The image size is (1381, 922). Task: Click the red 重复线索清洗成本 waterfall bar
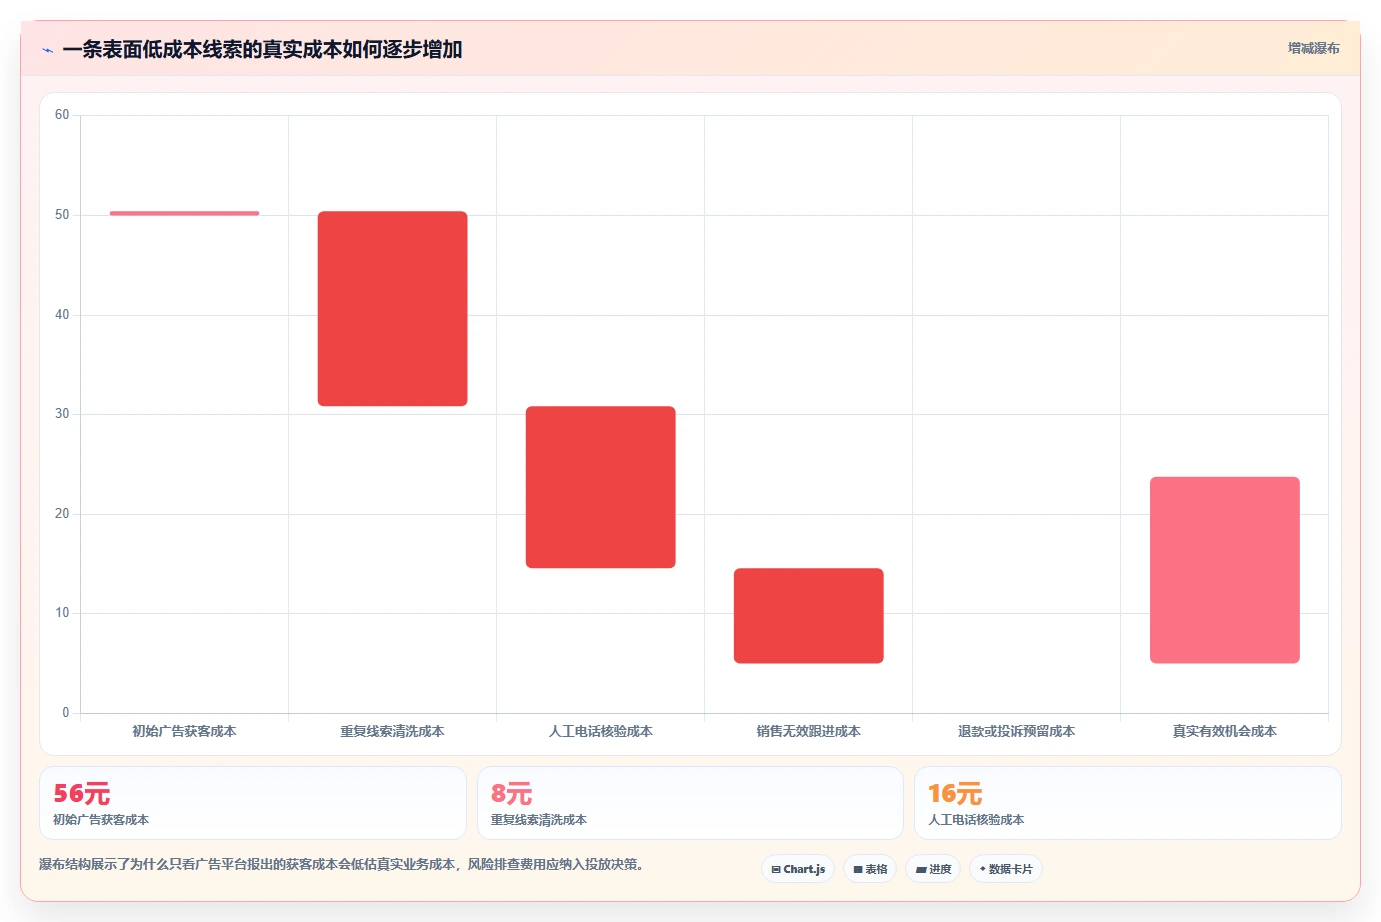pos(392,308)
